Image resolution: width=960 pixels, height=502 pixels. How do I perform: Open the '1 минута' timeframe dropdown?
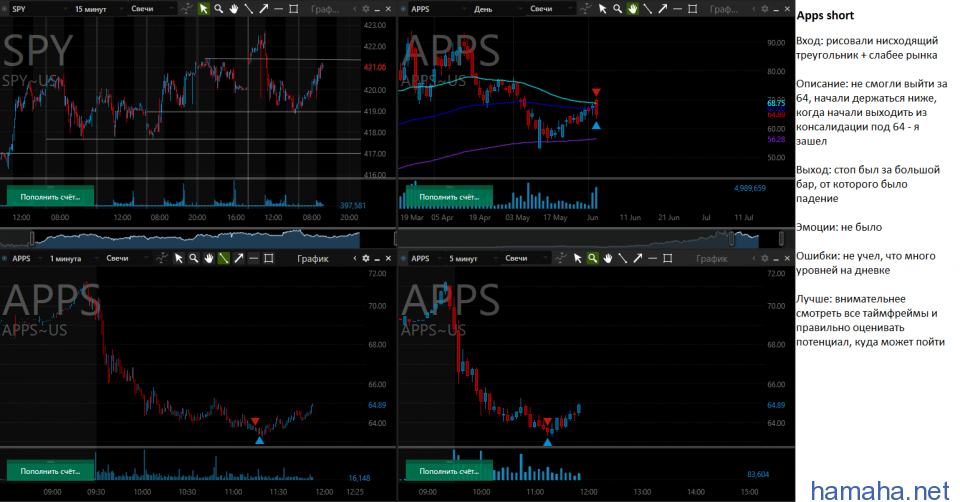point(72,258)
